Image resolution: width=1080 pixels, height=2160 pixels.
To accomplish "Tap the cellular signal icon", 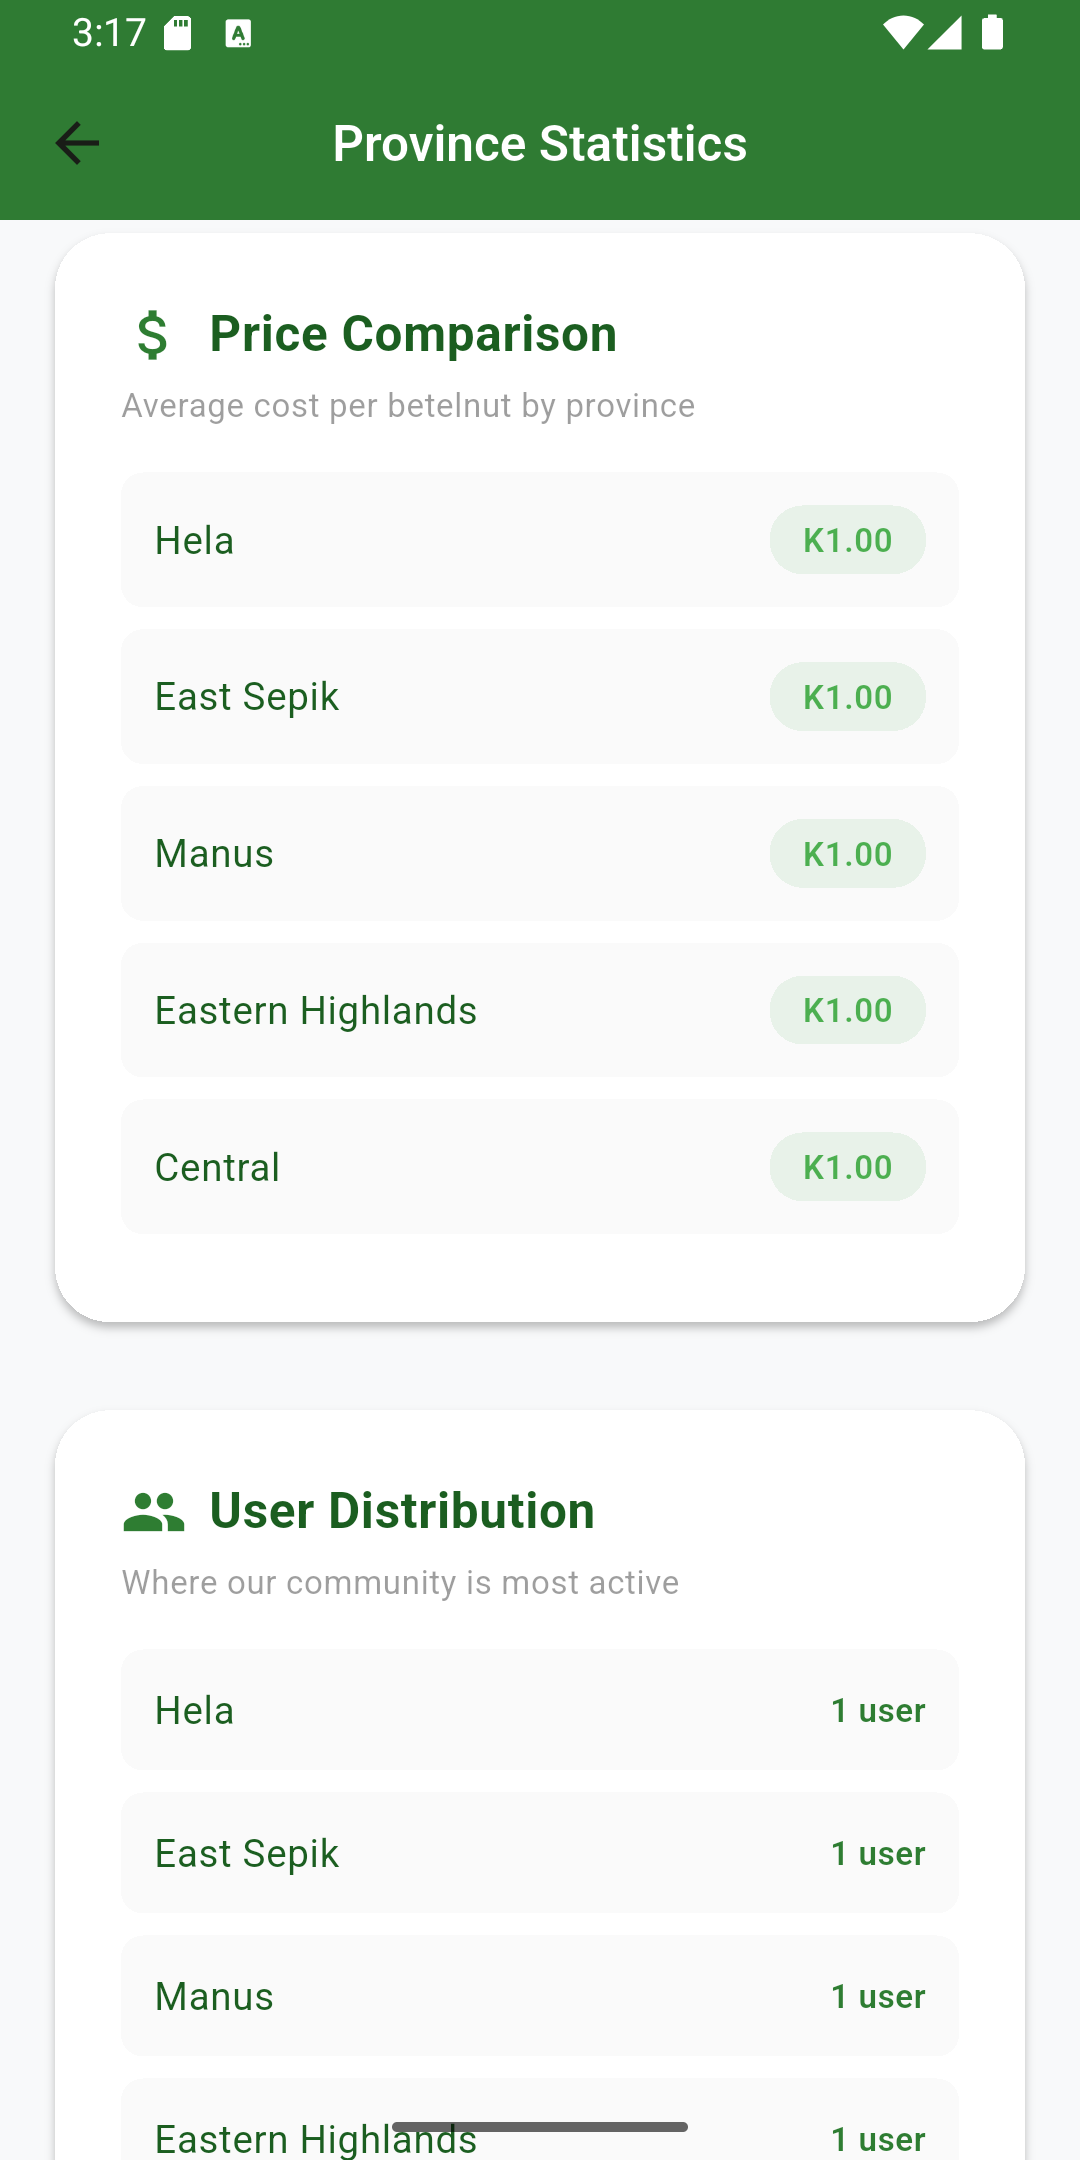I will click(945, 33).
